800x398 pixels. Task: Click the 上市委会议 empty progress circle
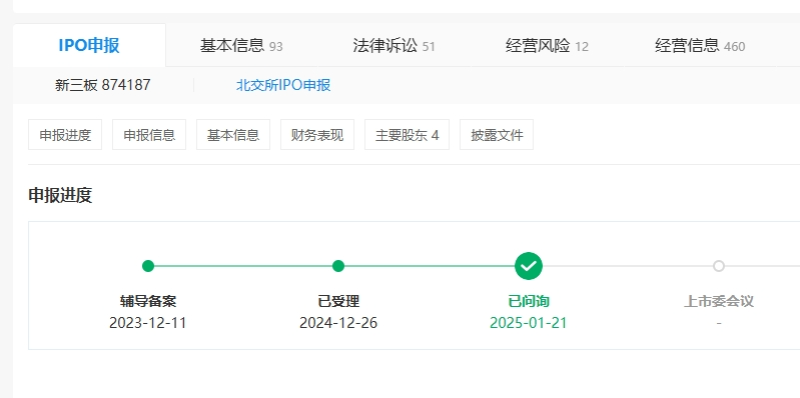click(x=719, y=266)
